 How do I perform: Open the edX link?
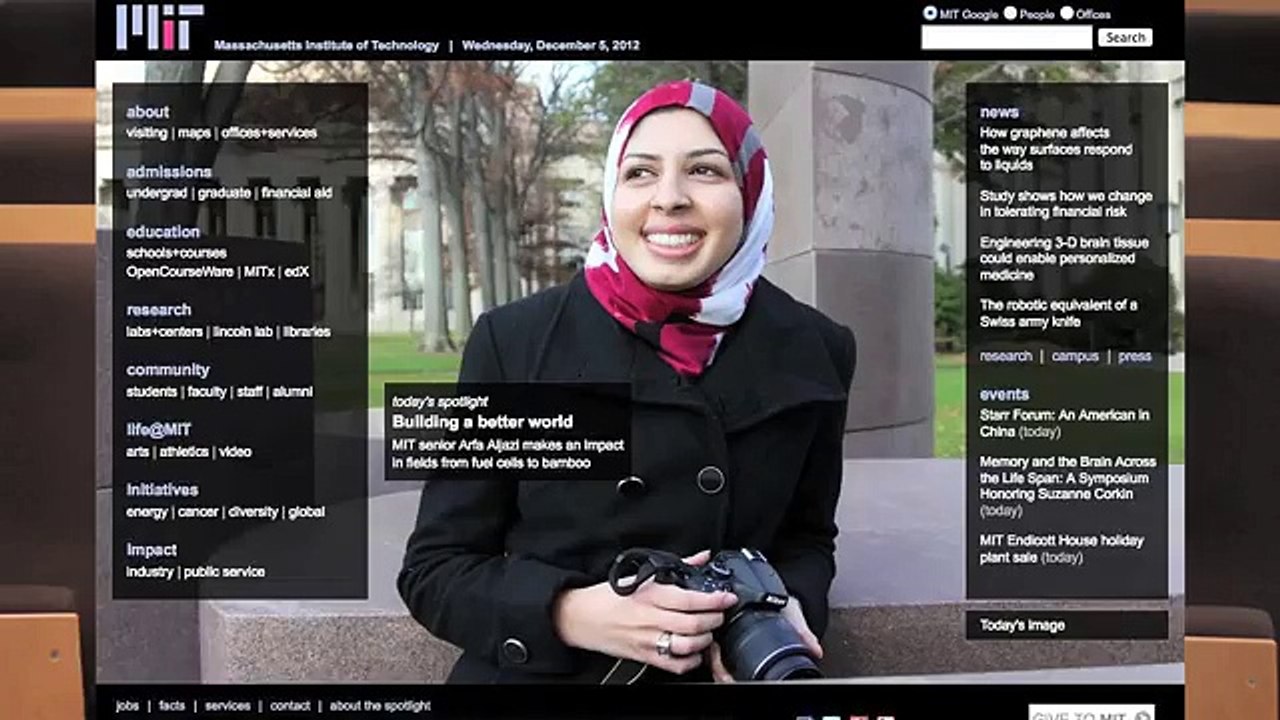(x=297, y=272)
